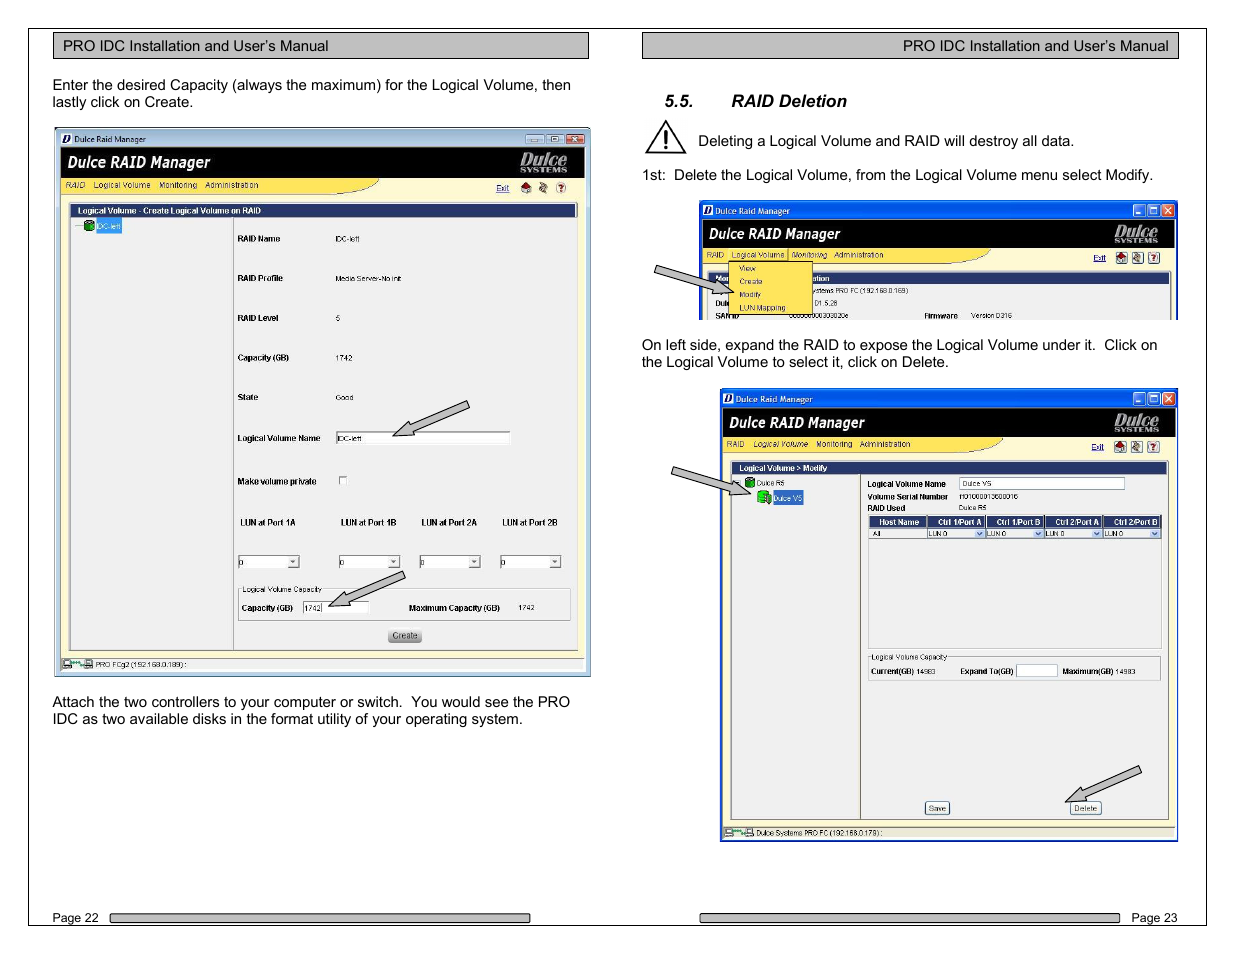
Task: Click the Delete button
Action: (1085, 808)
